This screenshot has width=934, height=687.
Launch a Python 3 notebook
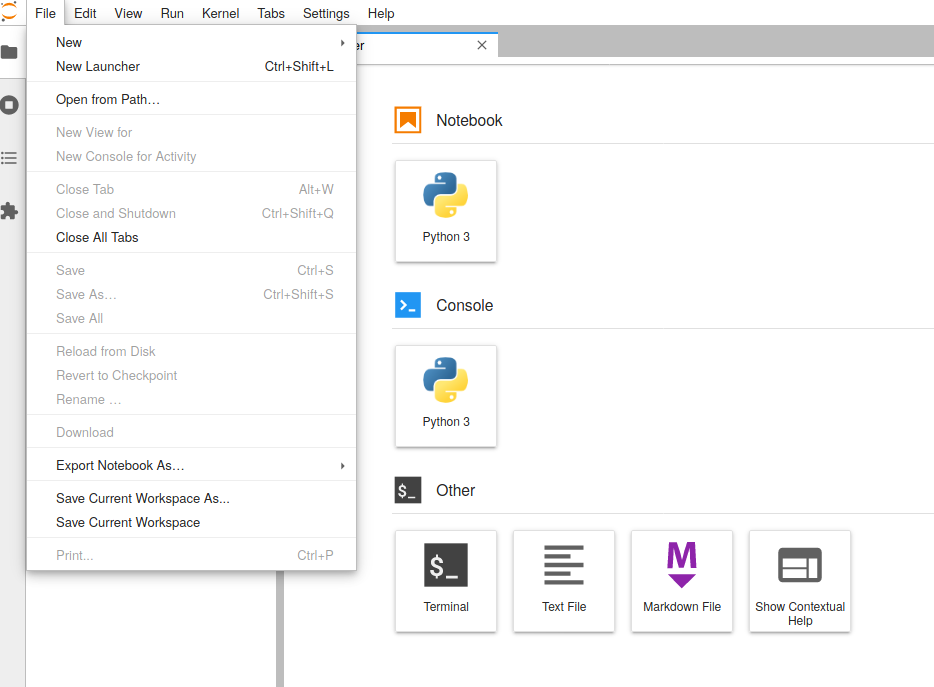(445, 211)
